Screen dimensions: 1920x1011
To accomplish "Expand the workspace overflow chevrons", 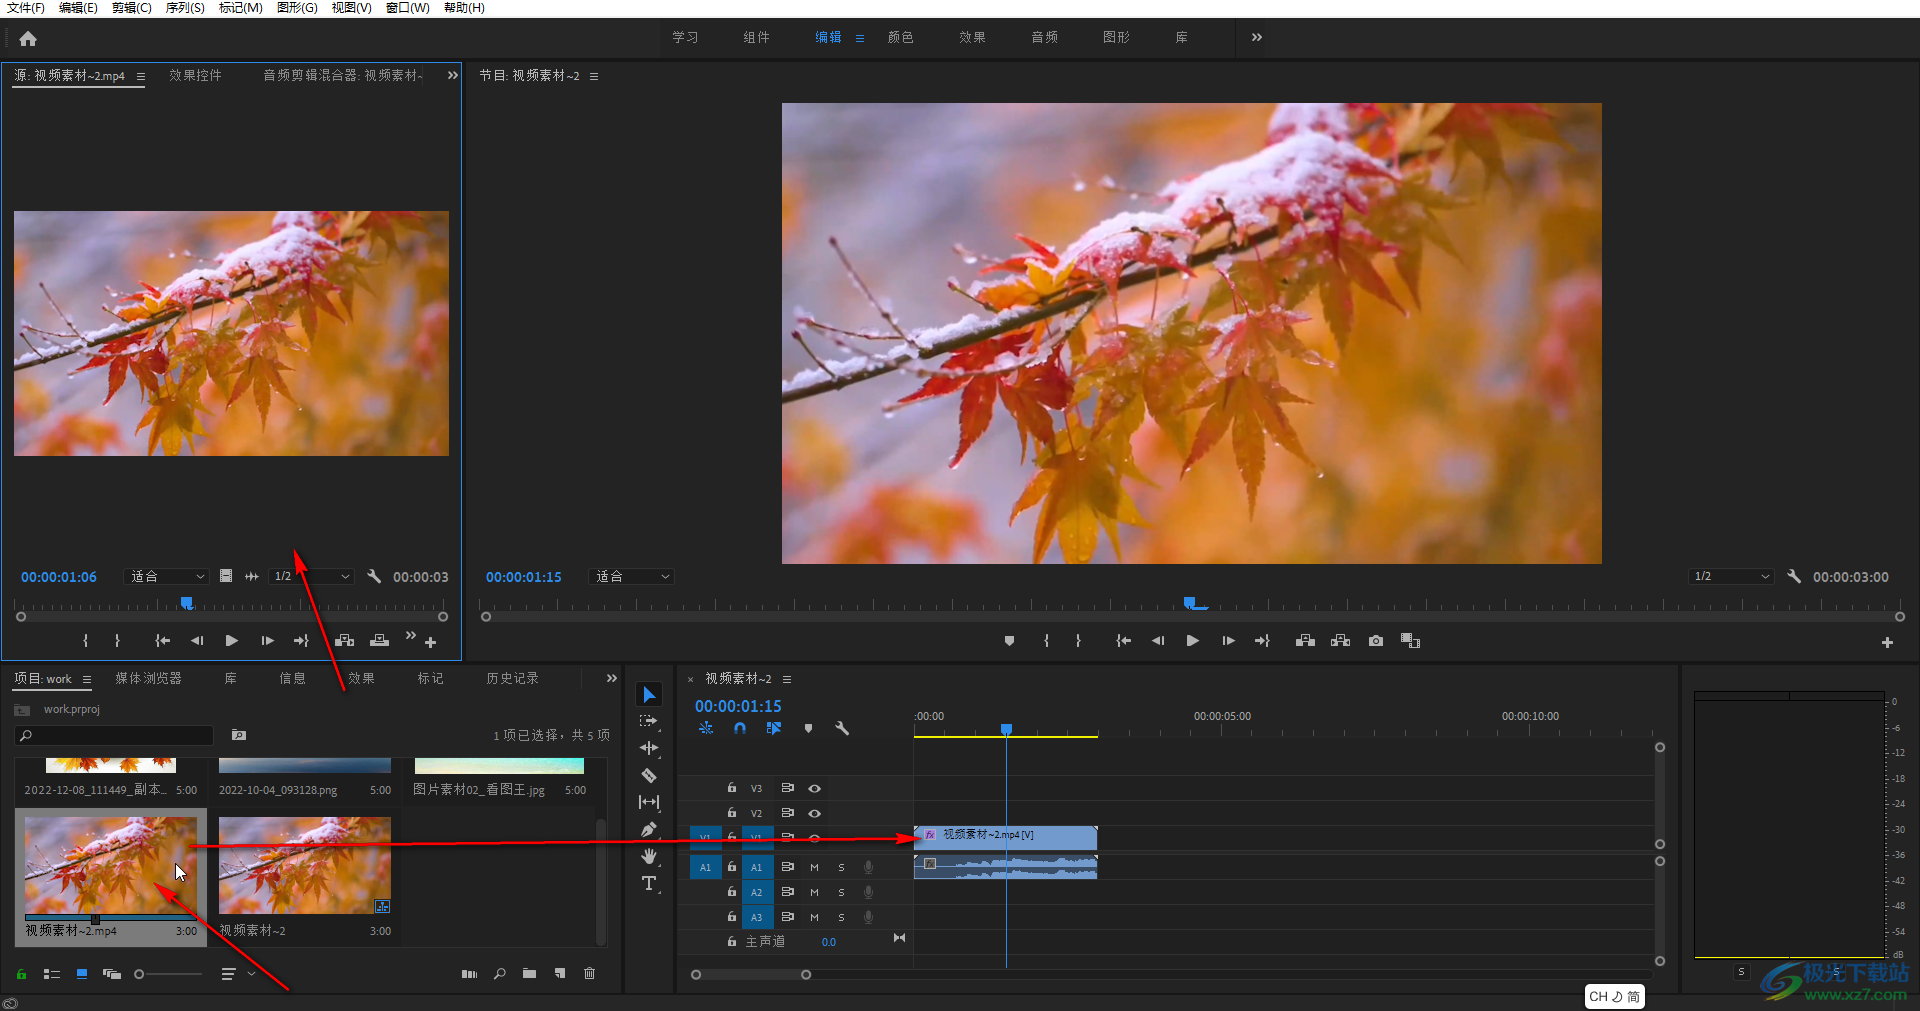I will coord(1257,37).
